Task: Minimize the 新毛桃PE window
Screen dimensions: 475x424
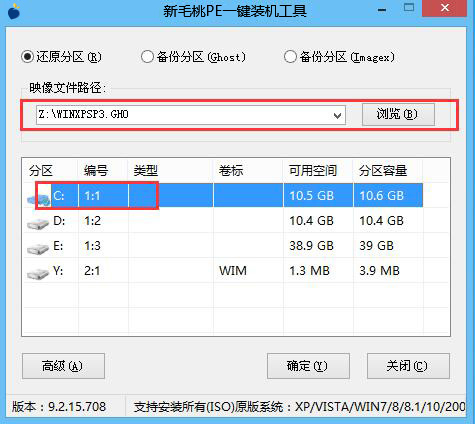Action: point(382,10)
